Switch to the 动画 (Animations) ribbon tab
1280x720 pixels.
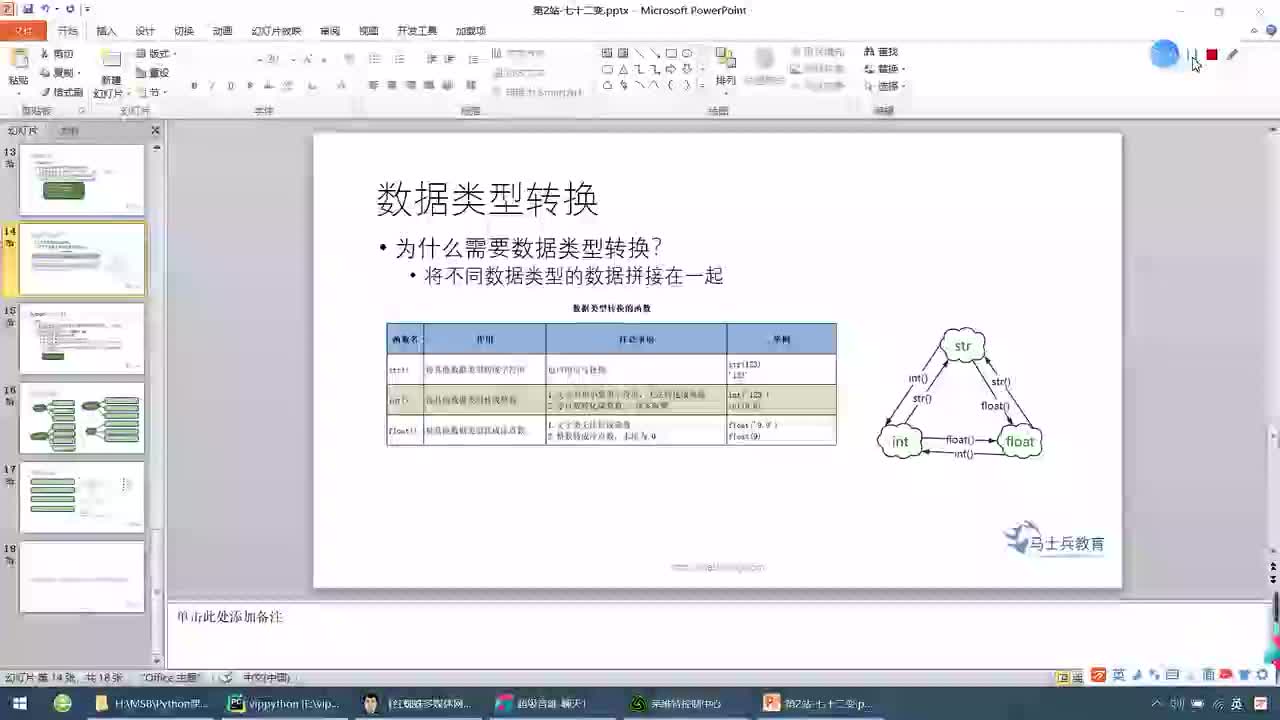[x=222, y=31]
